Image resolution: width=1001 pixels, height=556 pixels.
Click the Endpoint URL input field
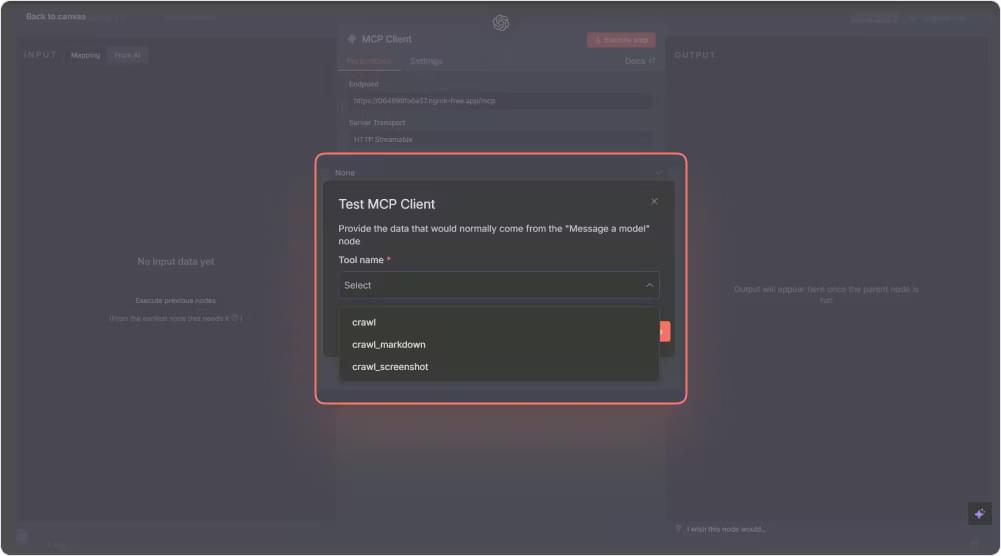(500, 101)
